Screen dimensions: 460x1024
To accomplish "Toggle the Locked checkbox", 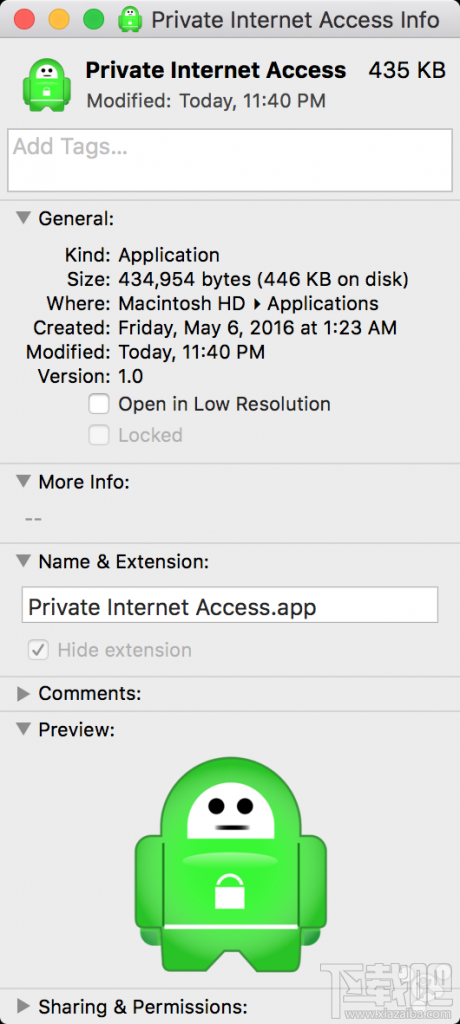I will (x=99, y=436).
